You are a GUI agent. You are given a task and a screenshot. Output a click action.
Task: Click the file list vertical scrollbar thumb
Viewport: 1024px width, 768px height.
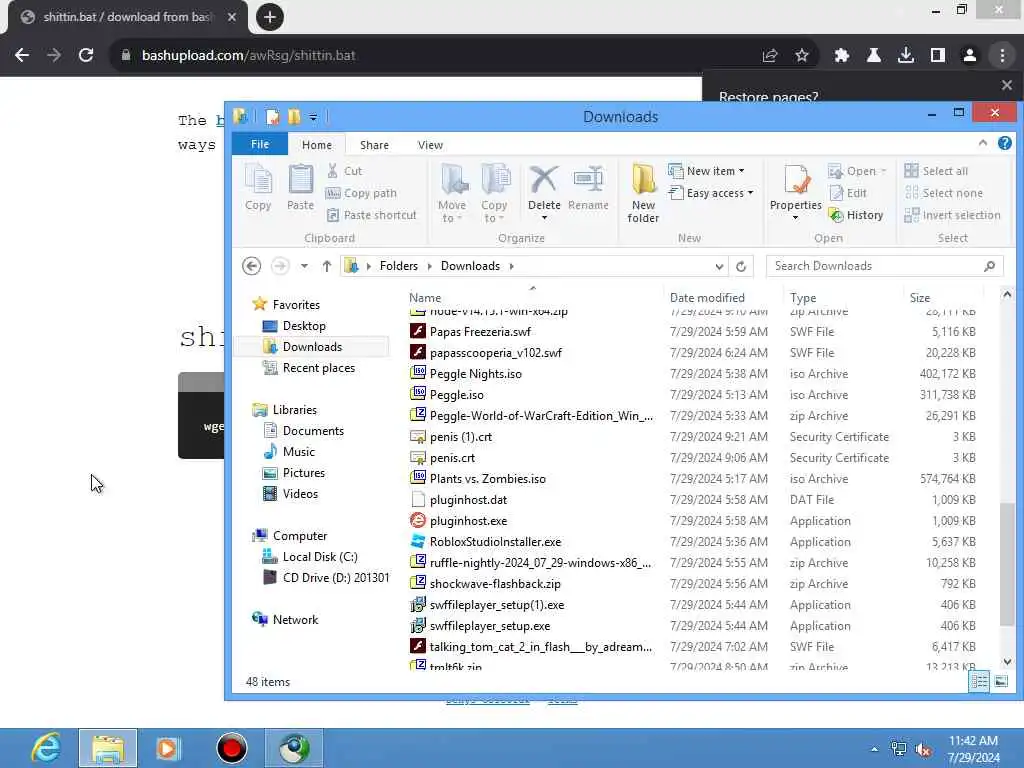[1007, 564]
